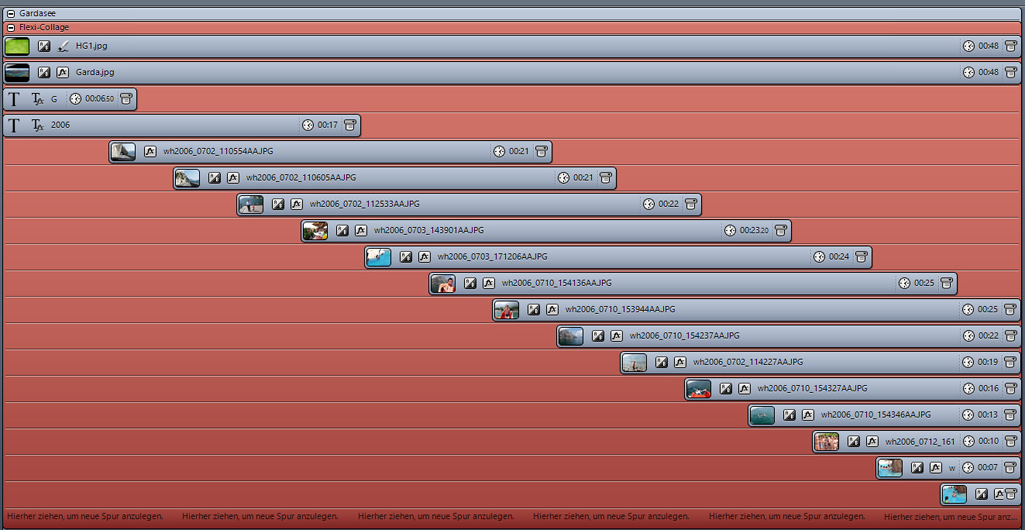Click the 00:48 duration on HG1.jpg
Screen dimensions: 1025x530
(x=988, y=46)
